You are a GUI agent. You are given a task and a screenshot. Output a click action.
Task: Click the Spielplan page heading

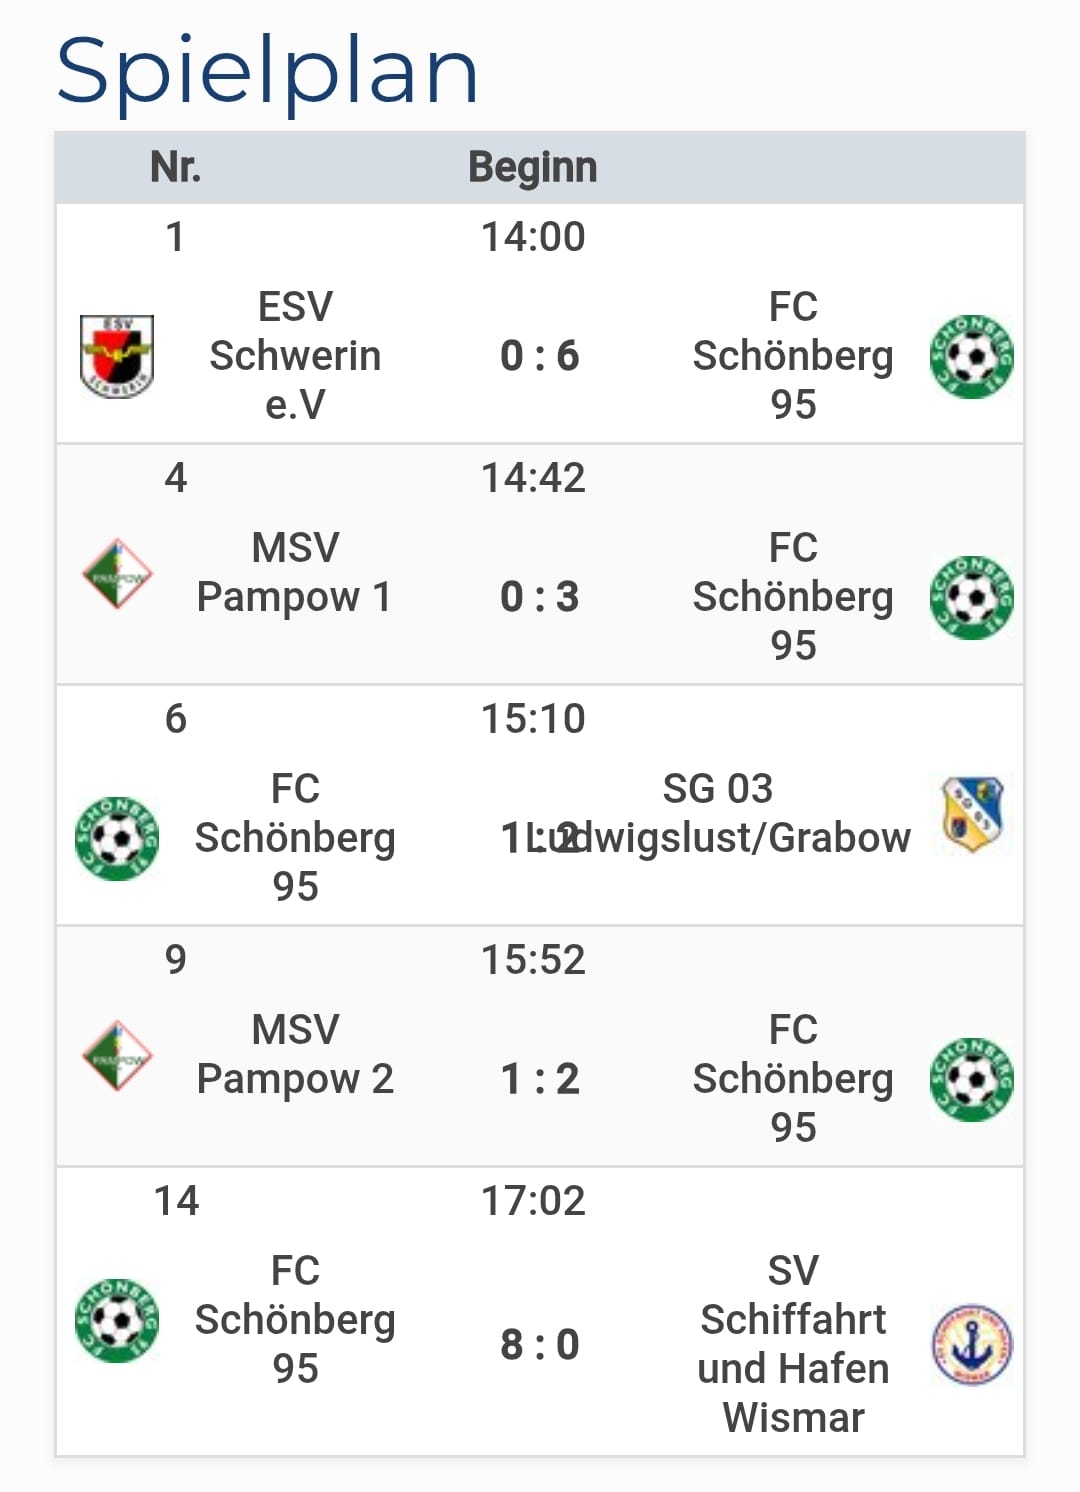(x=267, y=70)
